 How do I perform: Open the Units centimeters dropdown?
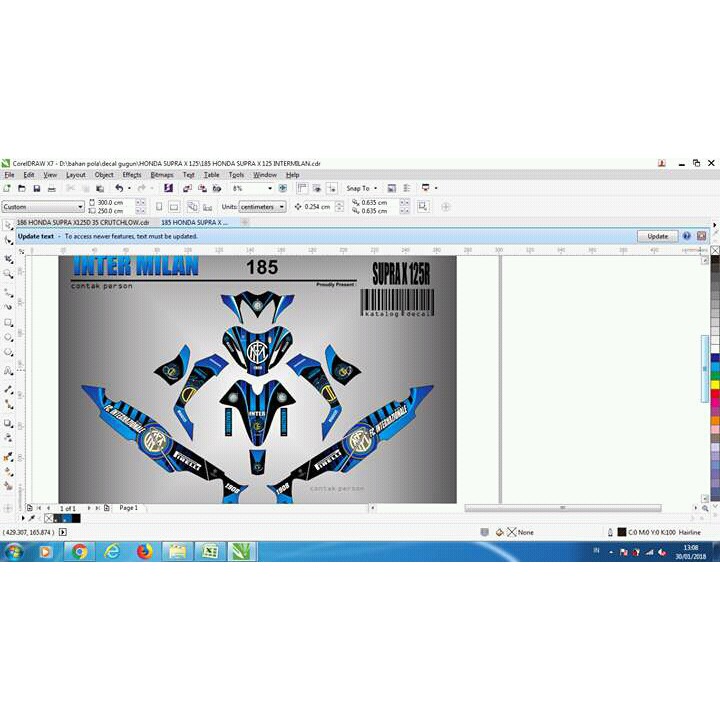(x=262, y=207)
